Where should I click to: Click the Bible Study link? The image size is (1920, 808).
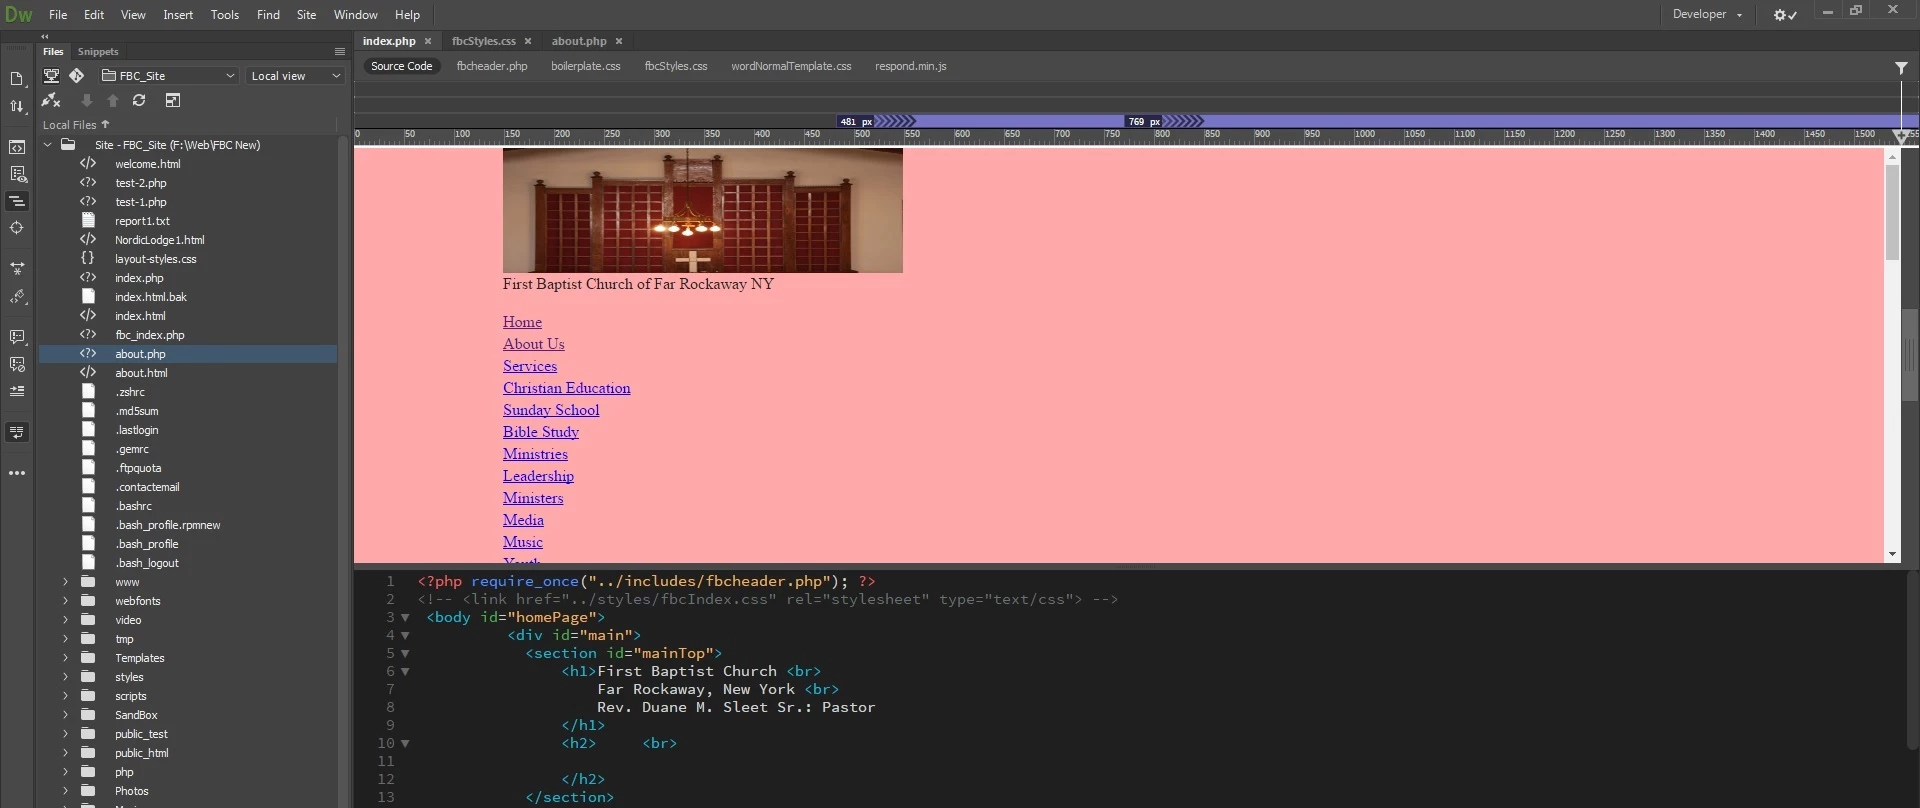click(541, 432)
